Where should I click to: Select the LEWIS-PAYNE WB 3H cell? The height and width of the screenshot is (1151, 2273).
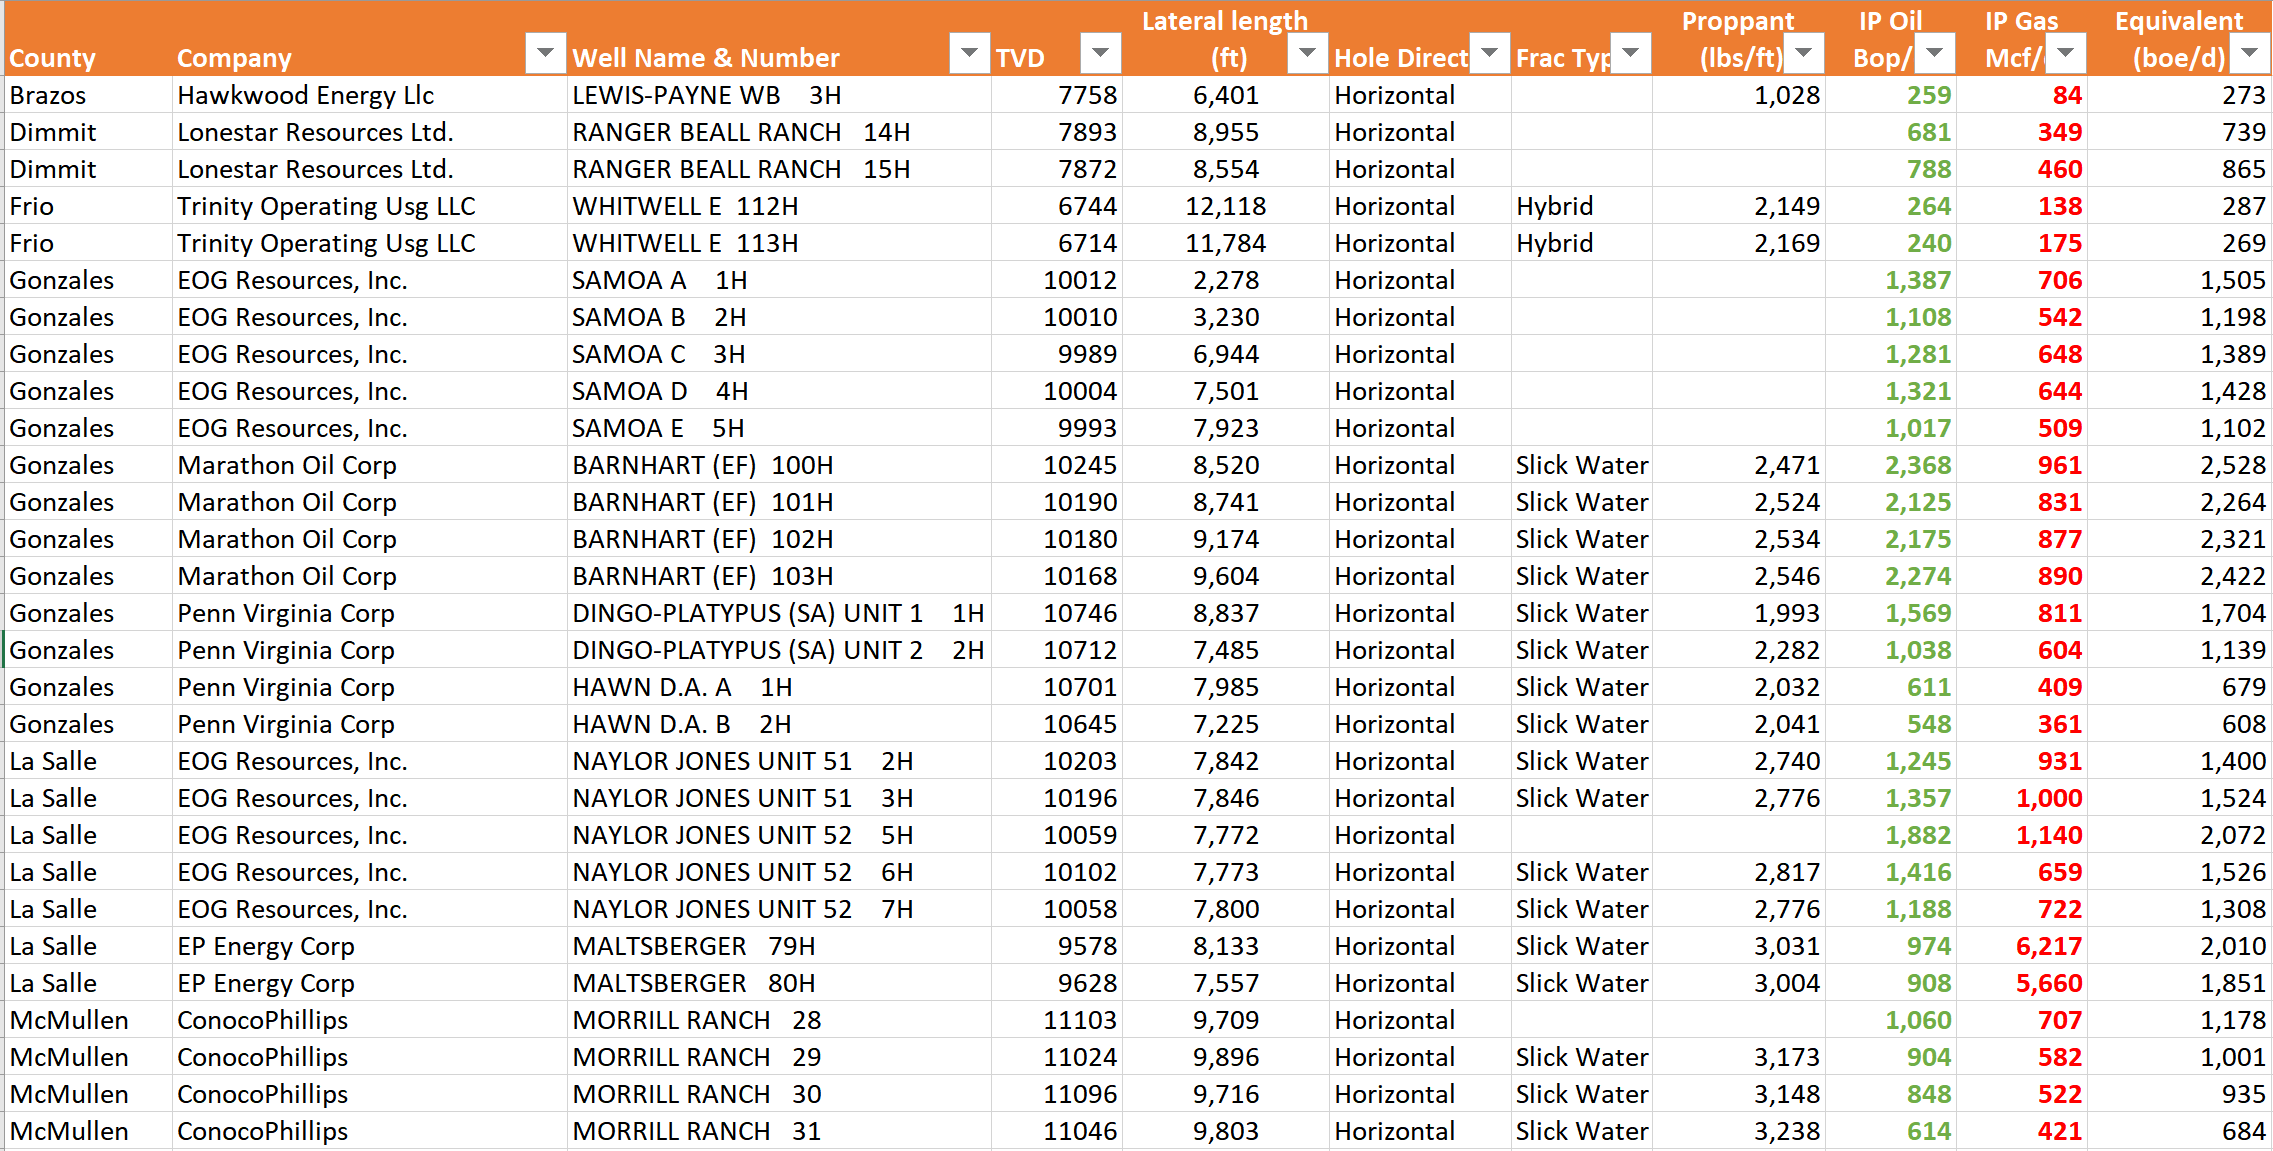click(780, 95)
